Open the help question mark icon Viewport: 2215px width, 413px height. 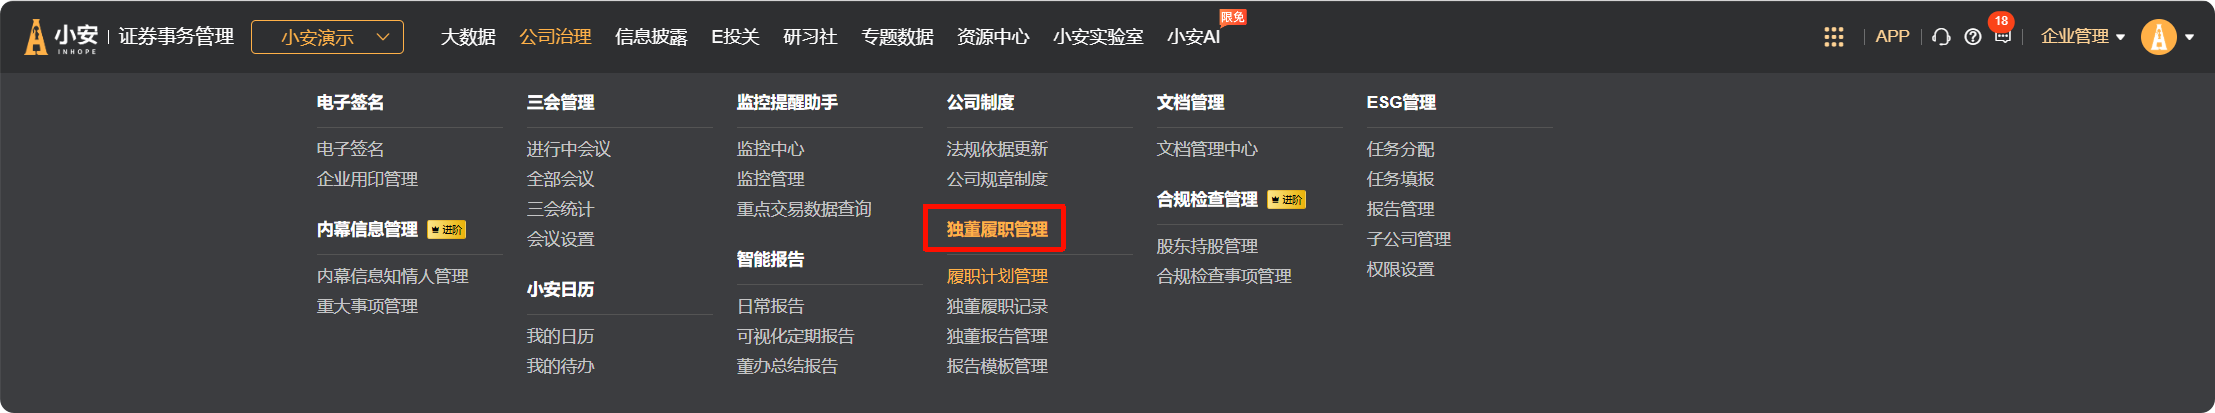point(1973,37)
